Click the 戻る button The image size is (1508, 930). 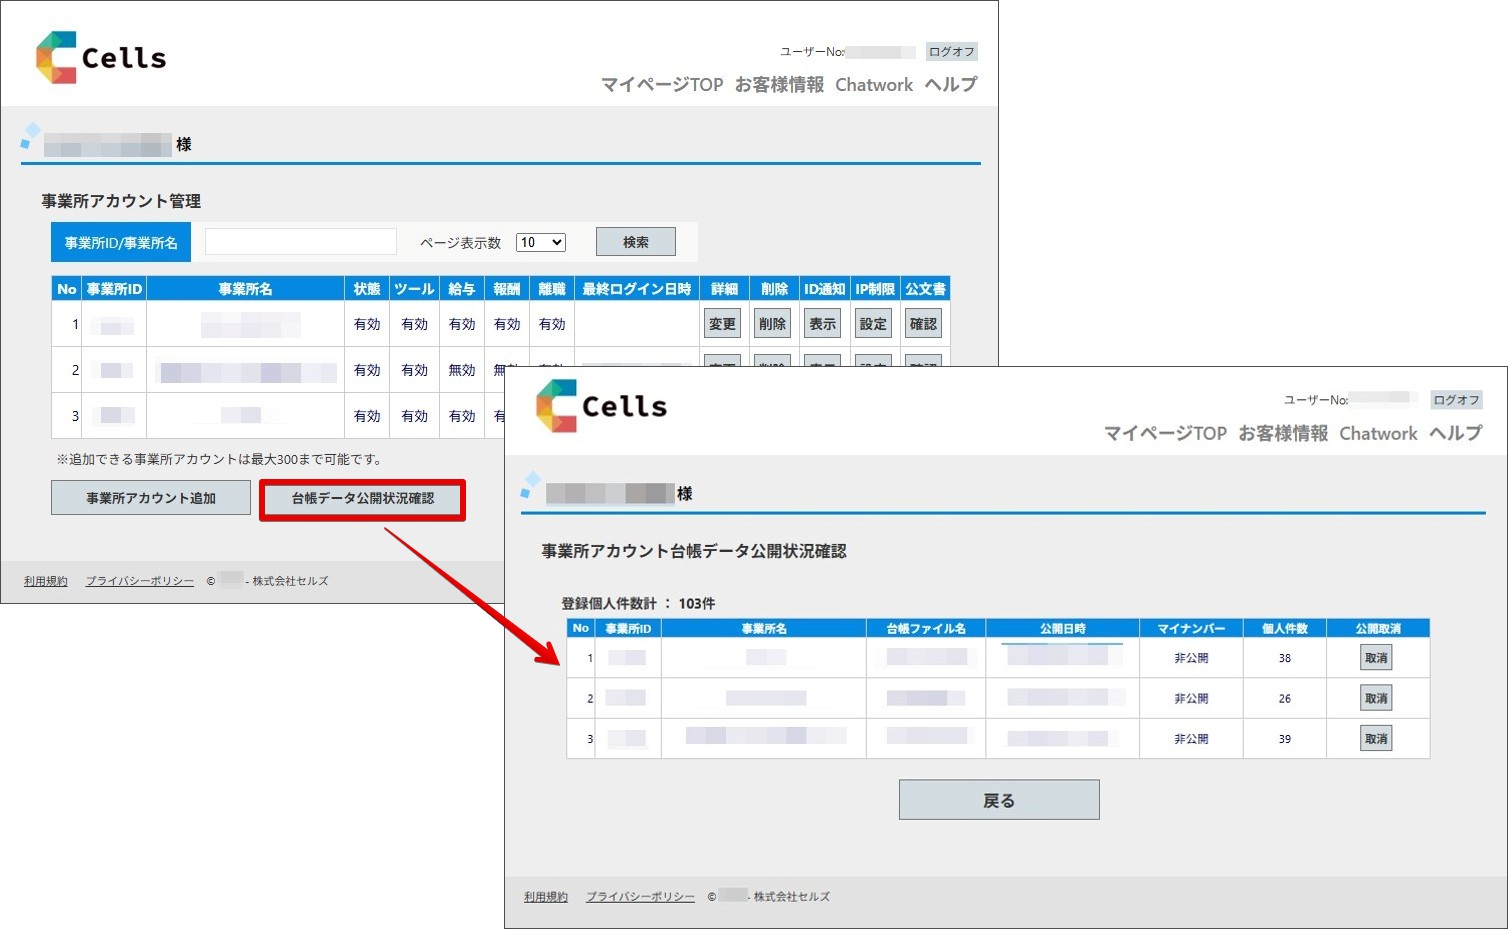(x=999, y=800)
